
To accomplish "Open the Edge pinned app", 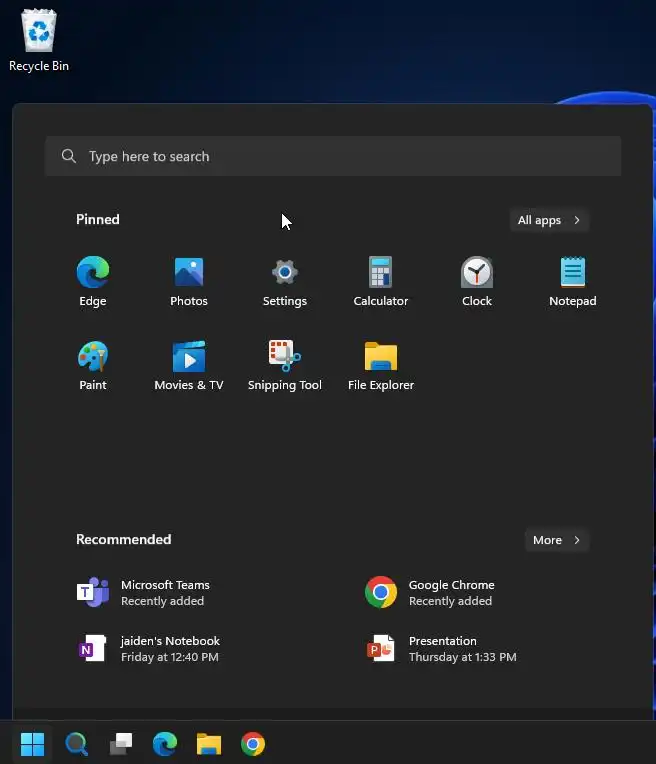I will coord(93,281).
